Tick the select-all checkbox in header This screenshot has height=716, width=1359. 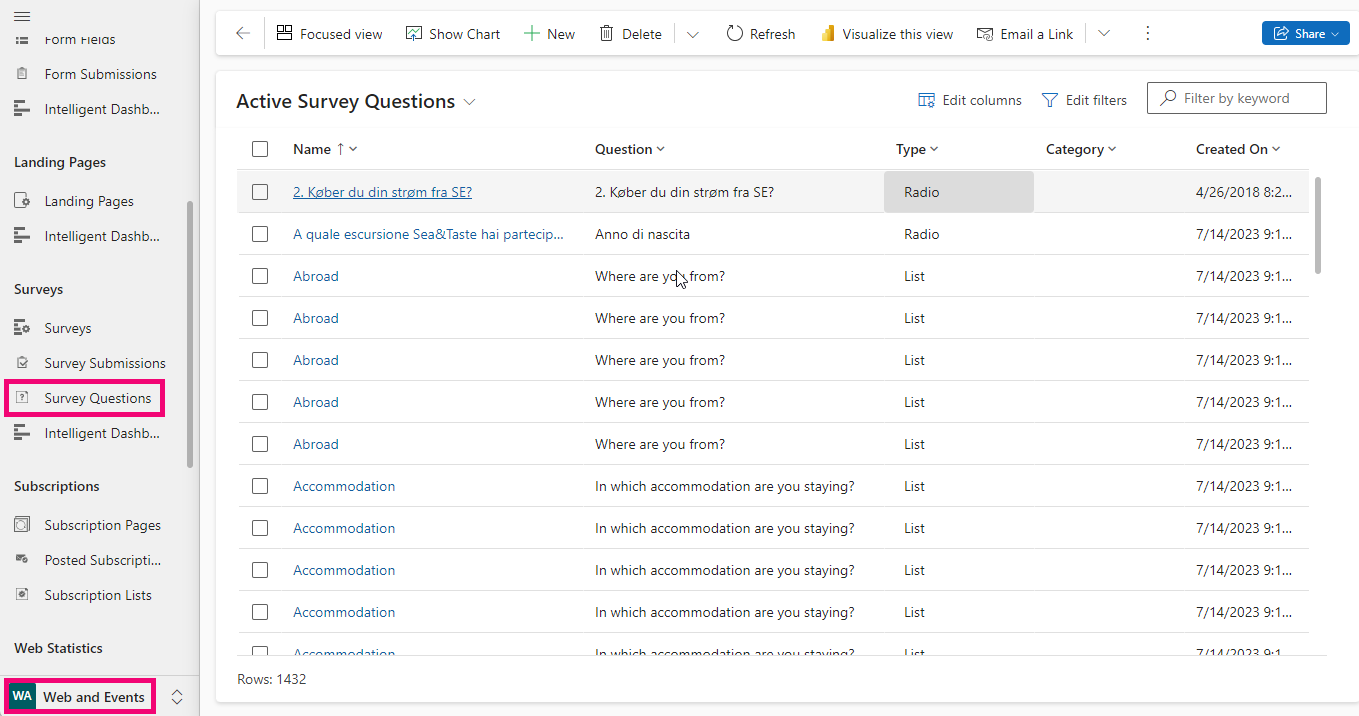point(260,149)
